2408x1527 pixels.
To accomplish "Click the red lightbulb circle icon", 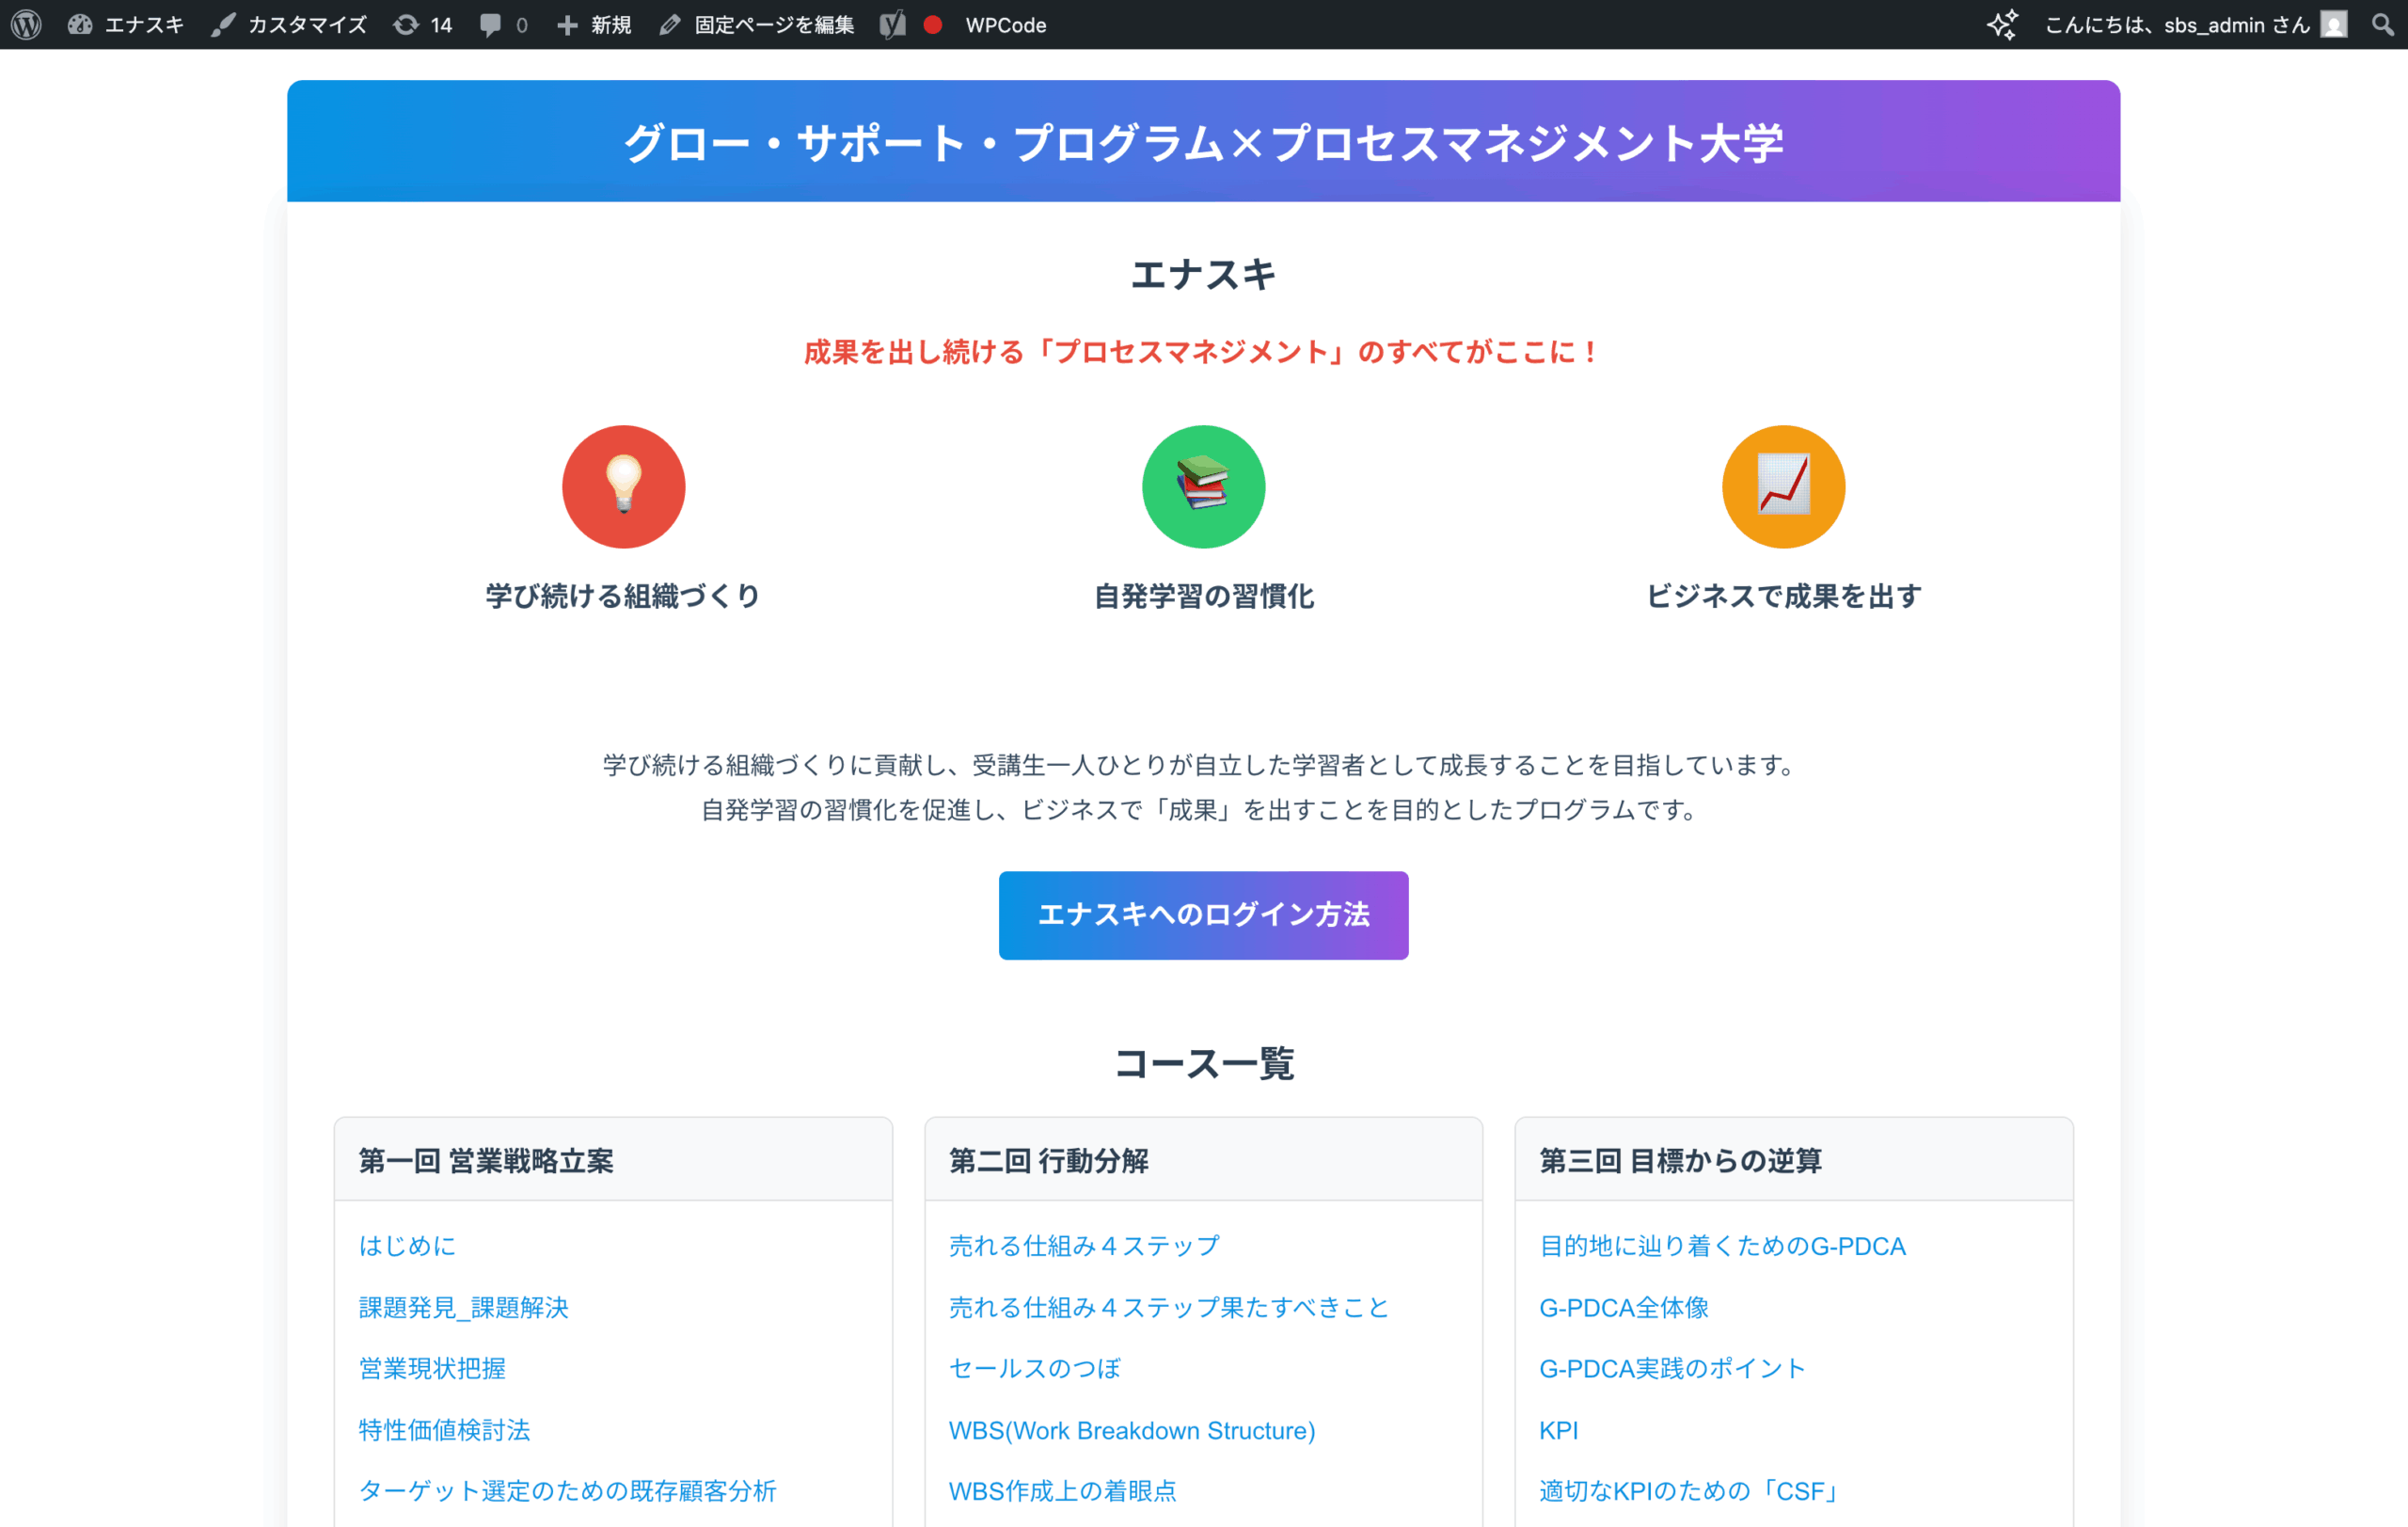I will click(623, 486).
